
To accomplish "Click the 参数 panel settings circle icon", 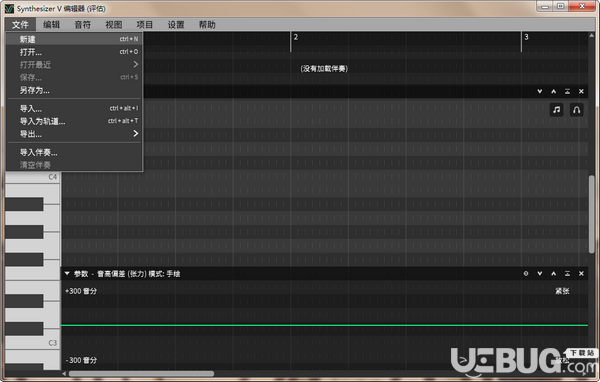I will (x=526, y=273).
